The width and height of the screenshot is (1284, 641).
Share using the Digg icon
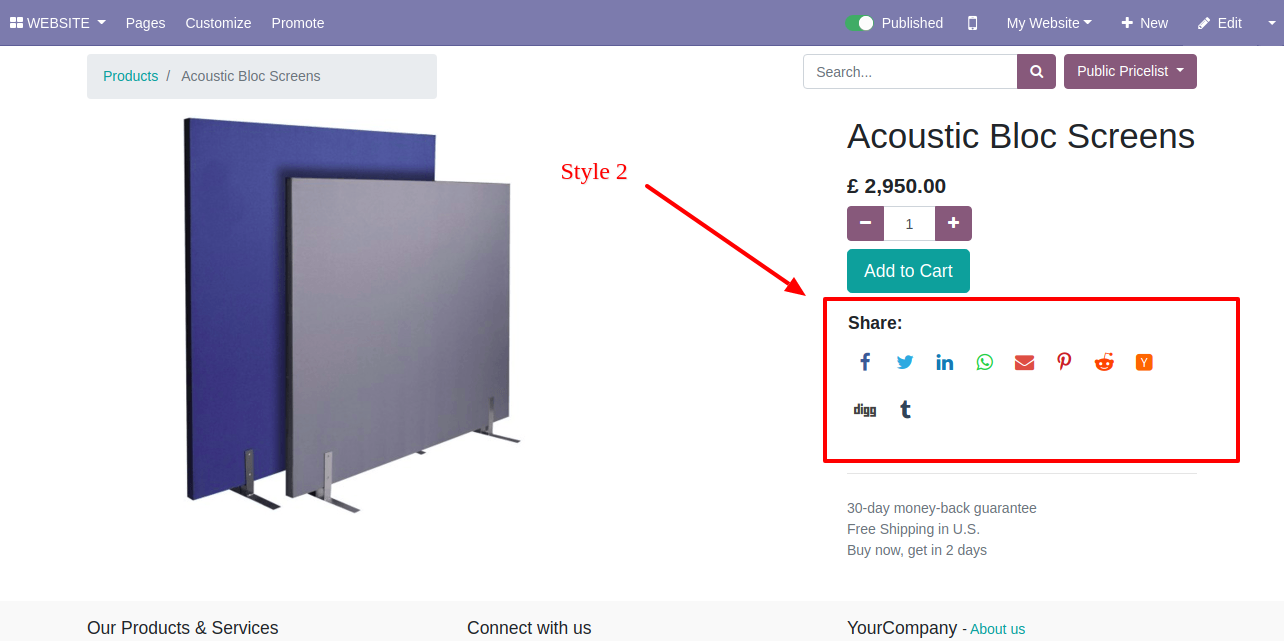(x=865, y=410)
